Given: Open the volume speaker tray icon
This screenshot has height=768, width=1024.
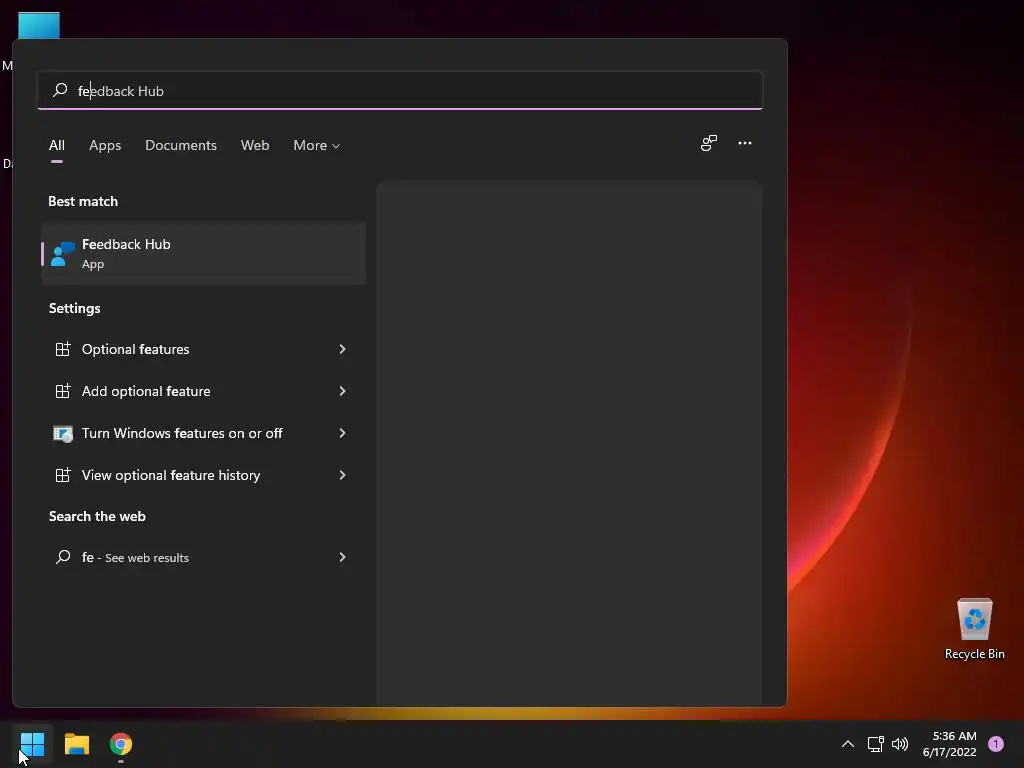Looking at the screenshot, I should click(x=900, y=744).
